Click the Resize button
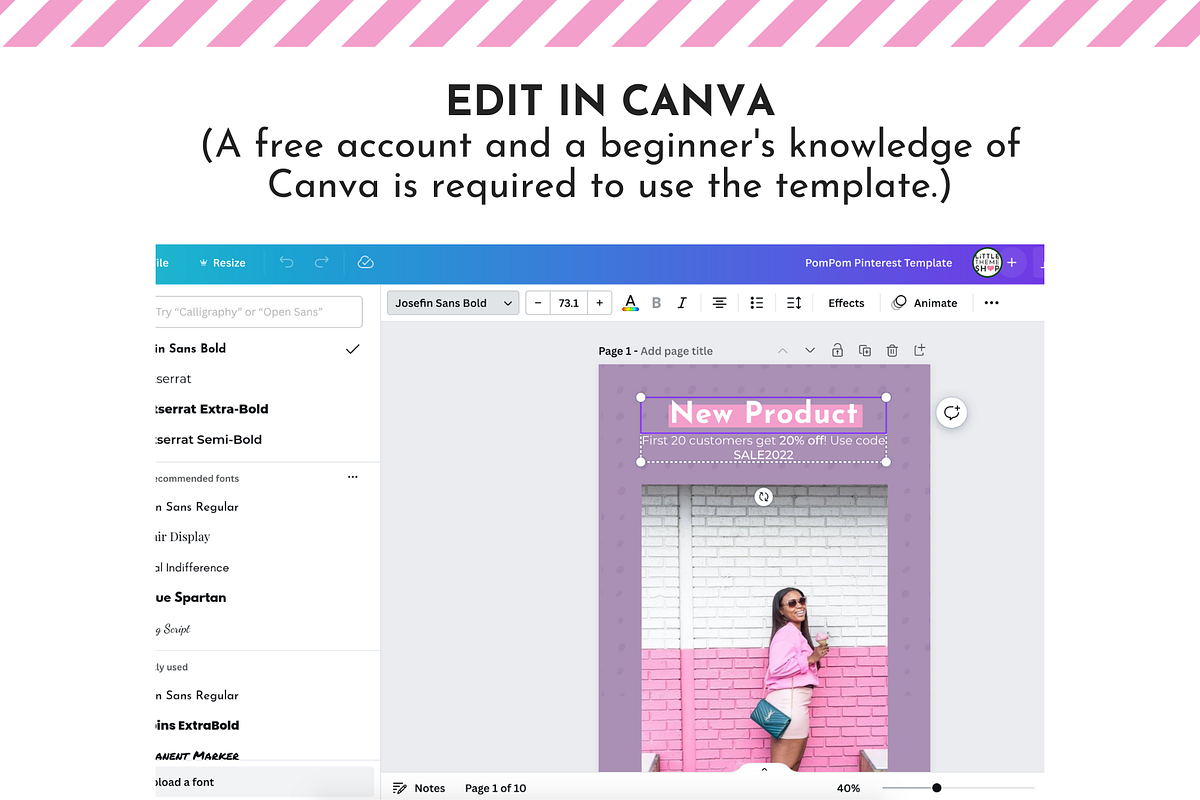 click(x=223, y=263)
